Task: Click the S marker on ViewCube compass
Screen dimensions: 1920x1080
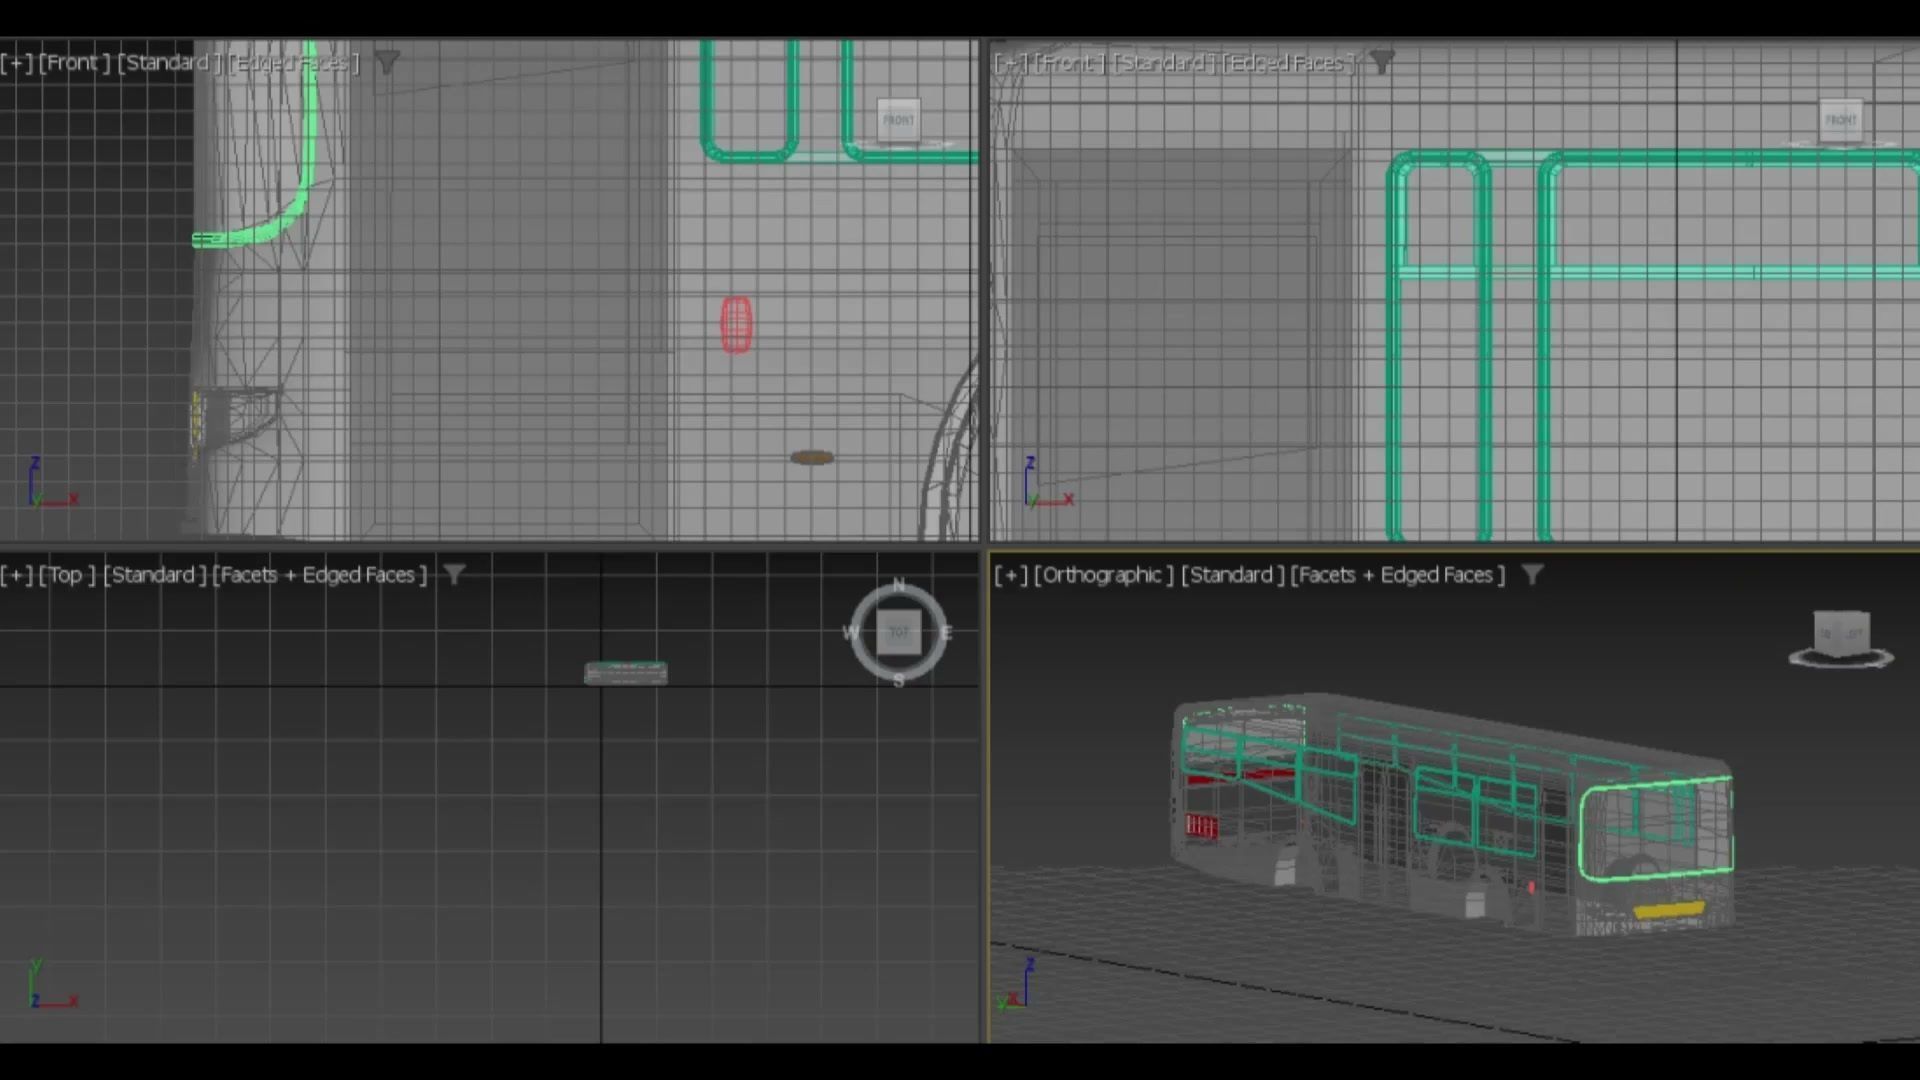Action: pos(898,680)
